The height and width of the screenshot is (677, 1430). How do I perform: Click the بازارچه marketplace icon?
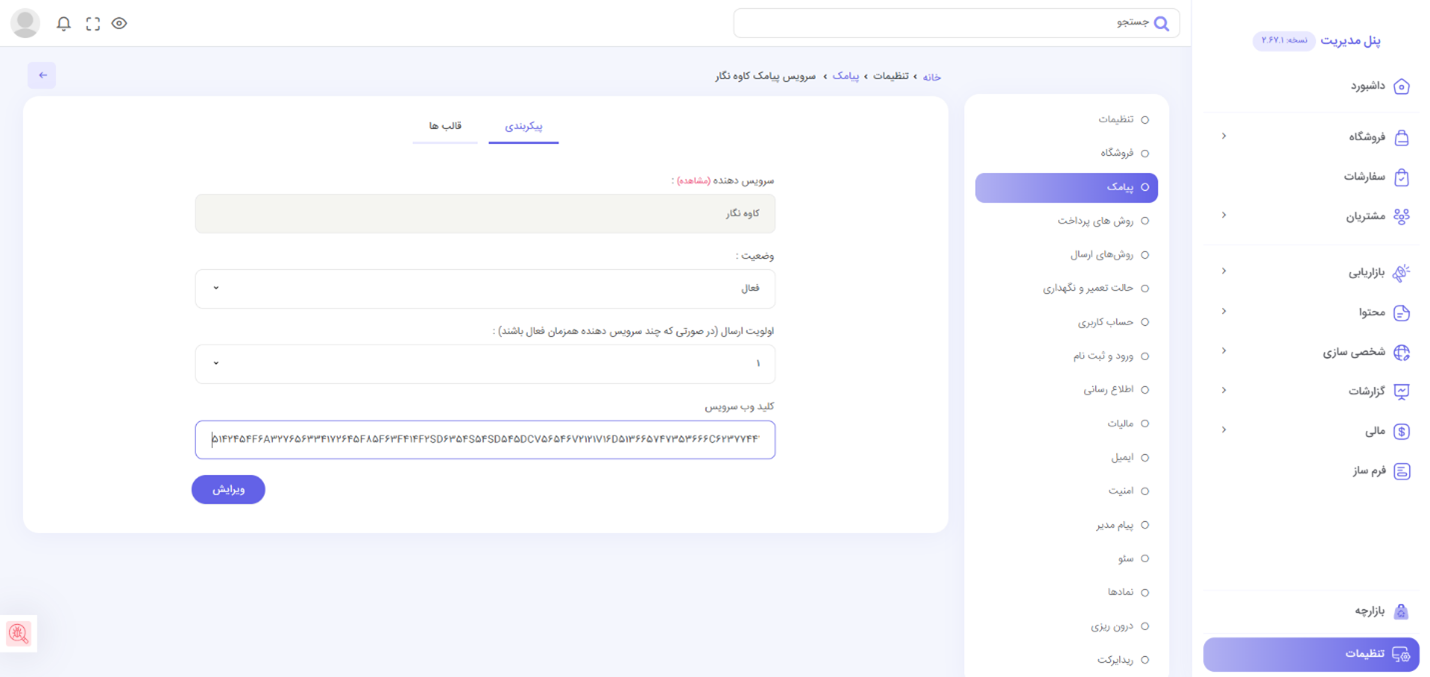coord(1401,611)
